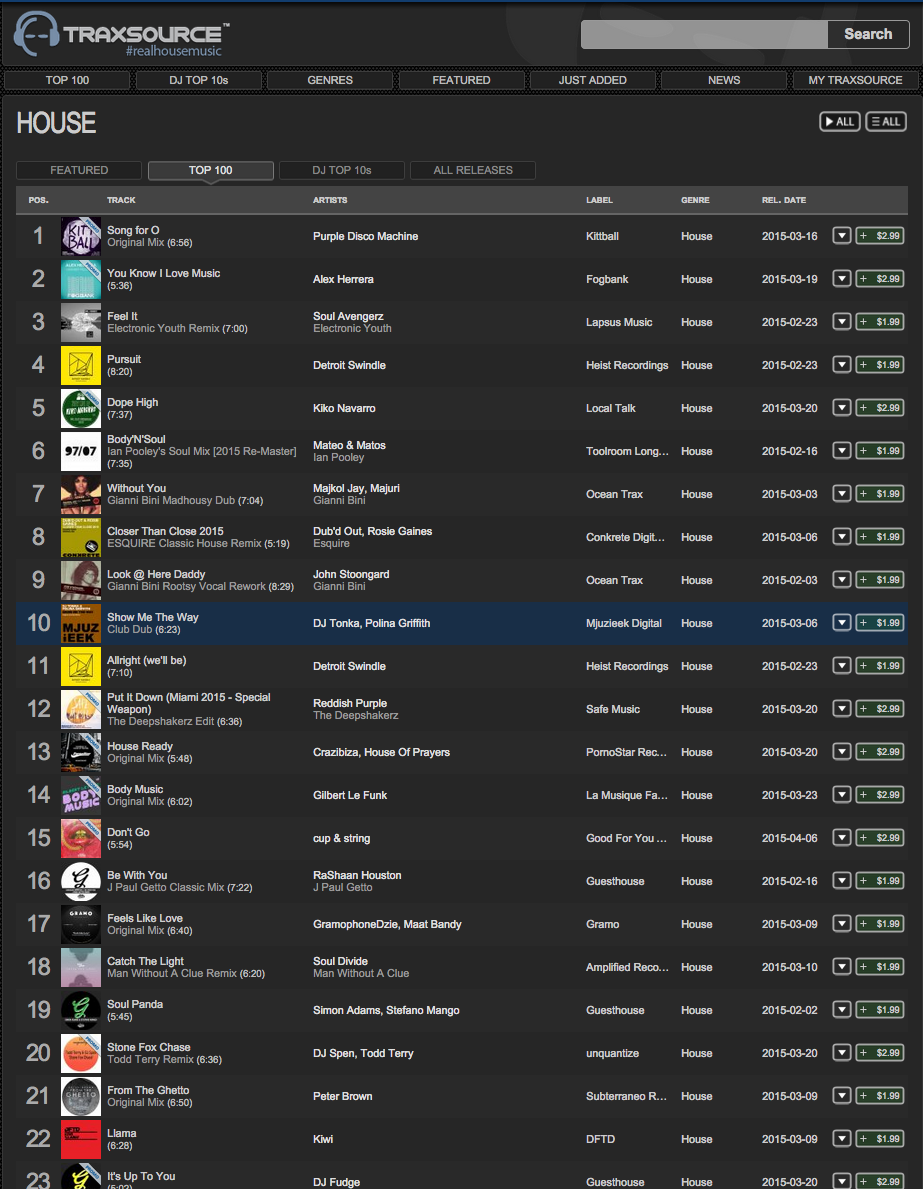Viewport: 923px width, 1189px height.
Task: Click into the search text field
Action: (704, 34)
